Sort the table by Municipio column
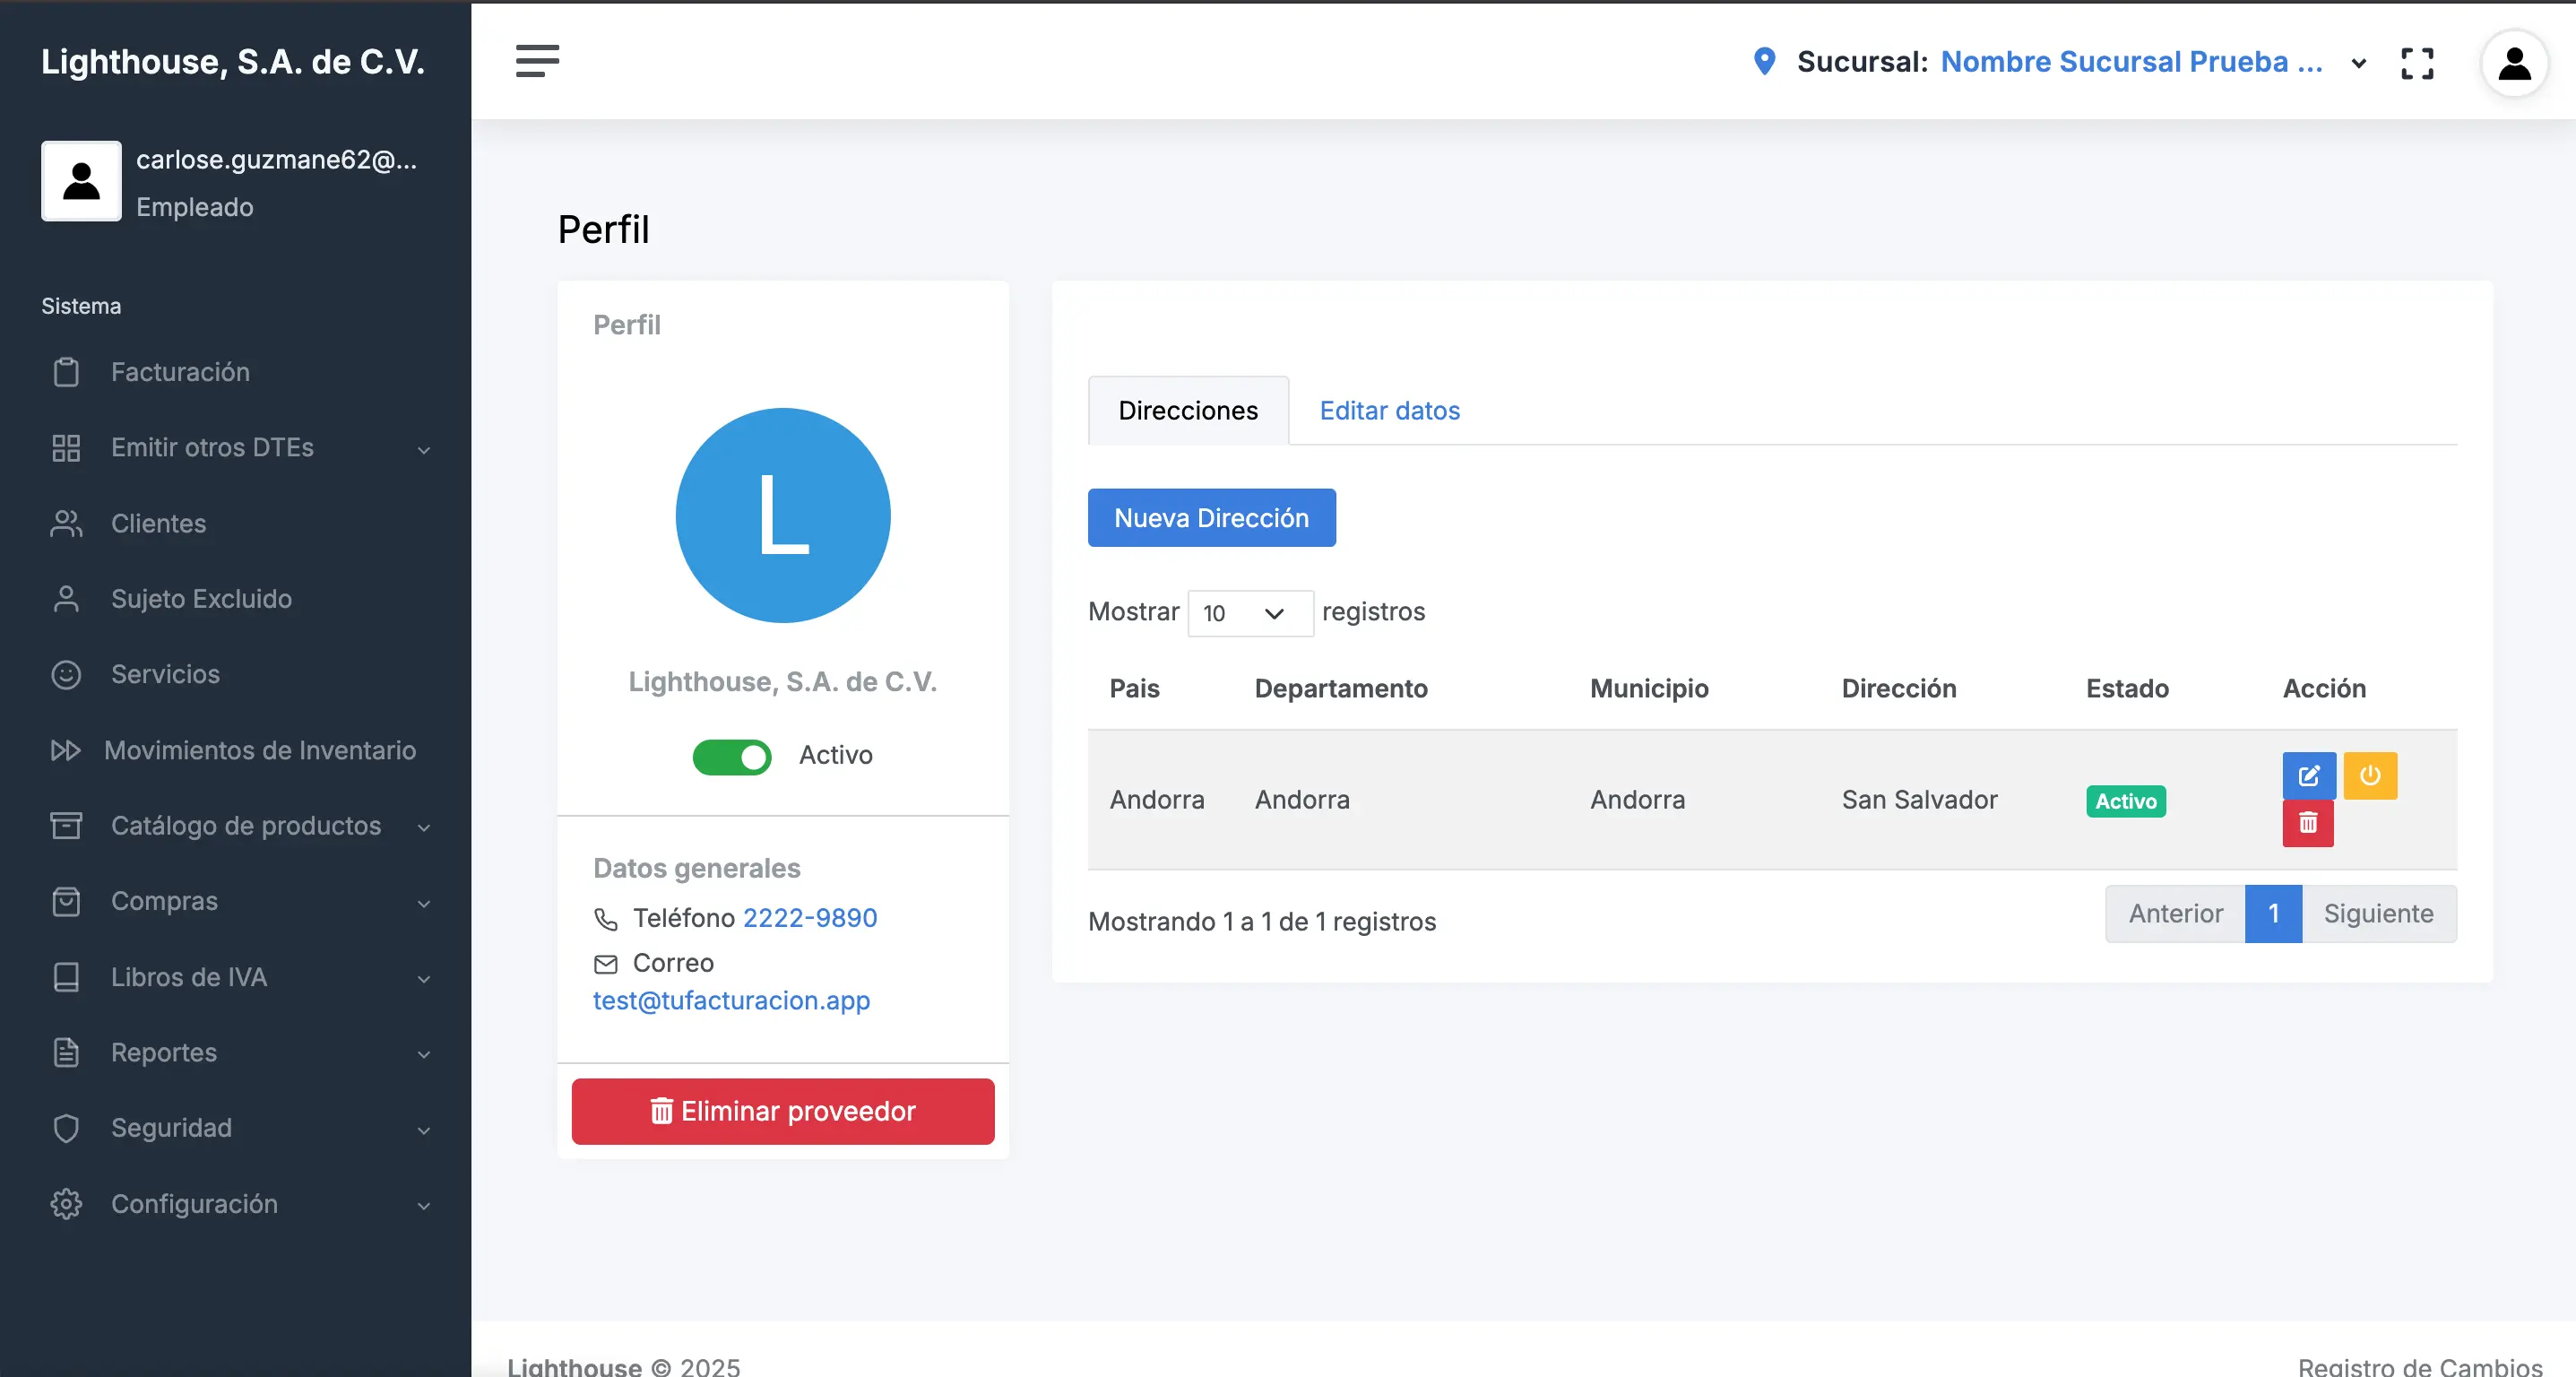Viewport: 2576px width, 1377px height. click(x=1649, y=689)
